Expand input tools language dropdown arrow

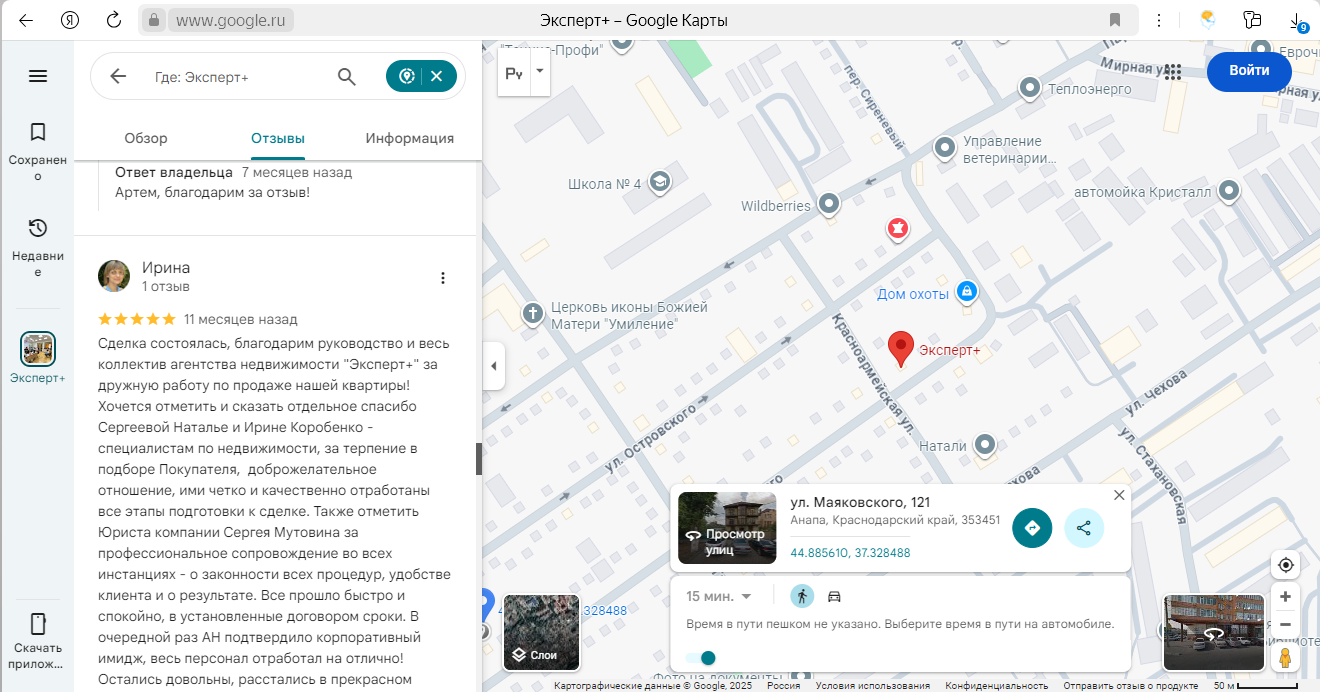pos(540,72)
